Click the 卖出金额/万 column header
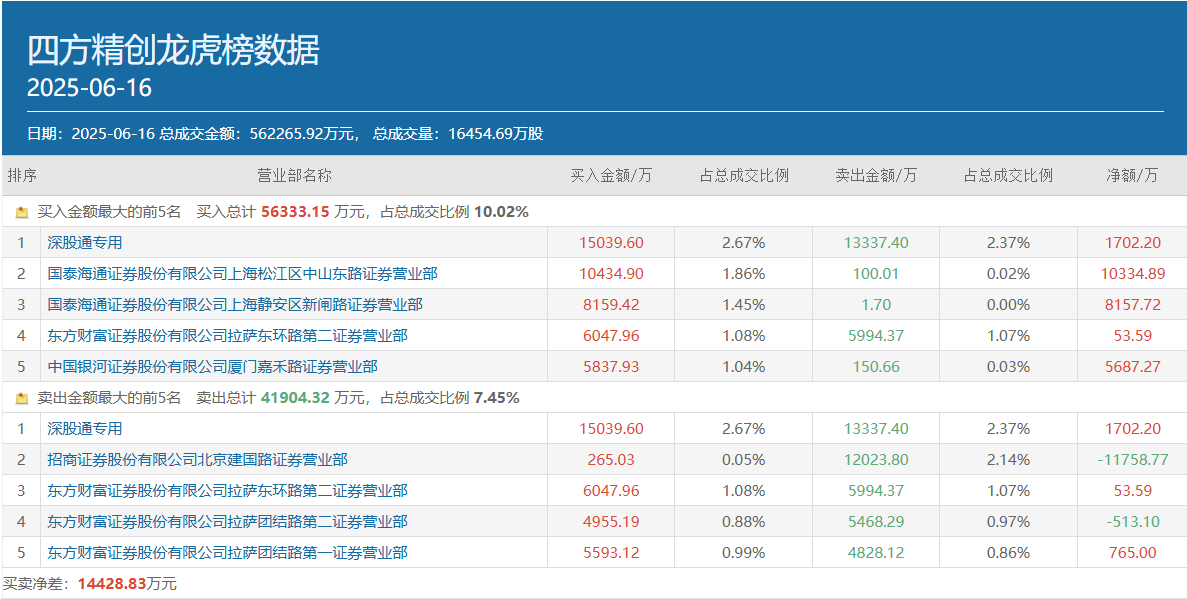This screenshot has height=599, width=1187. pos(876,176)
